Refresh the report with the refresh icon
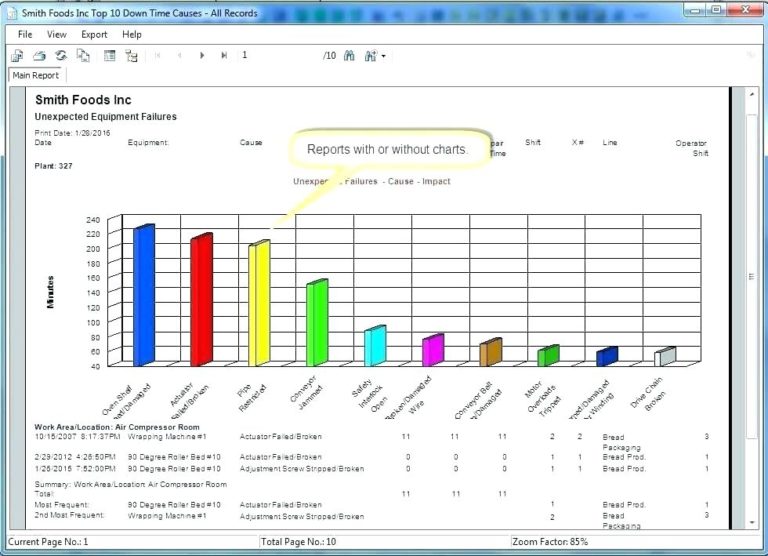The image size is (768, 556). (x=61, y=55)
